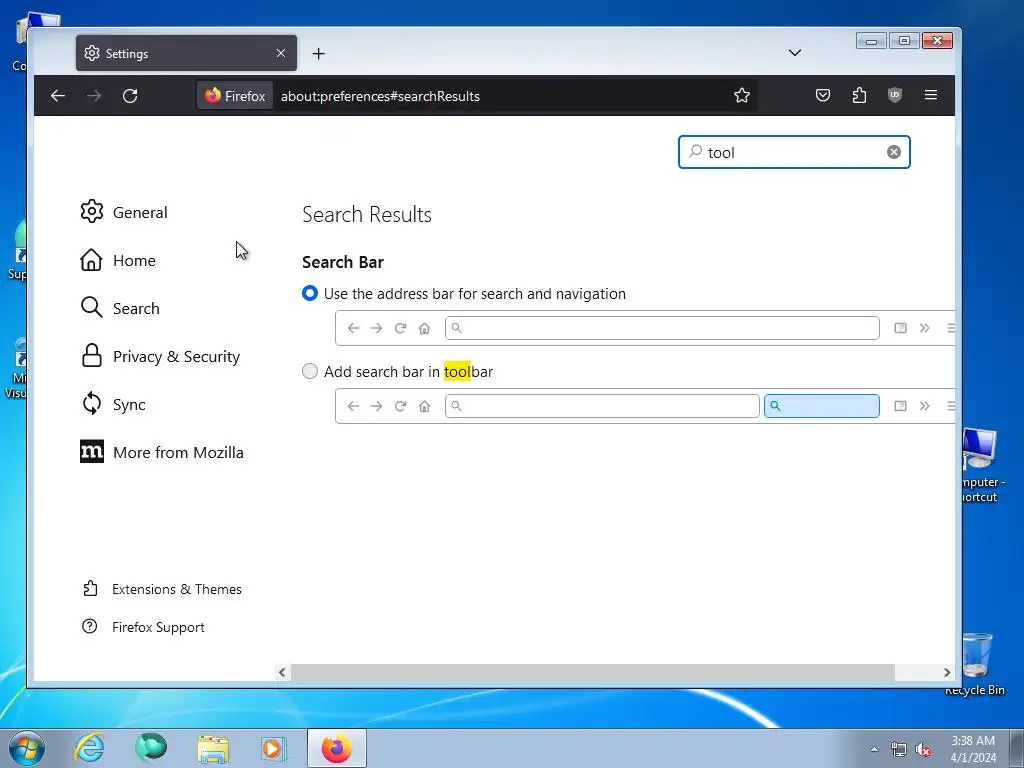Click the Find in Settings search field
This screenshot has width=1024, height=768.
pyautogui.click(x=794, y=152)
